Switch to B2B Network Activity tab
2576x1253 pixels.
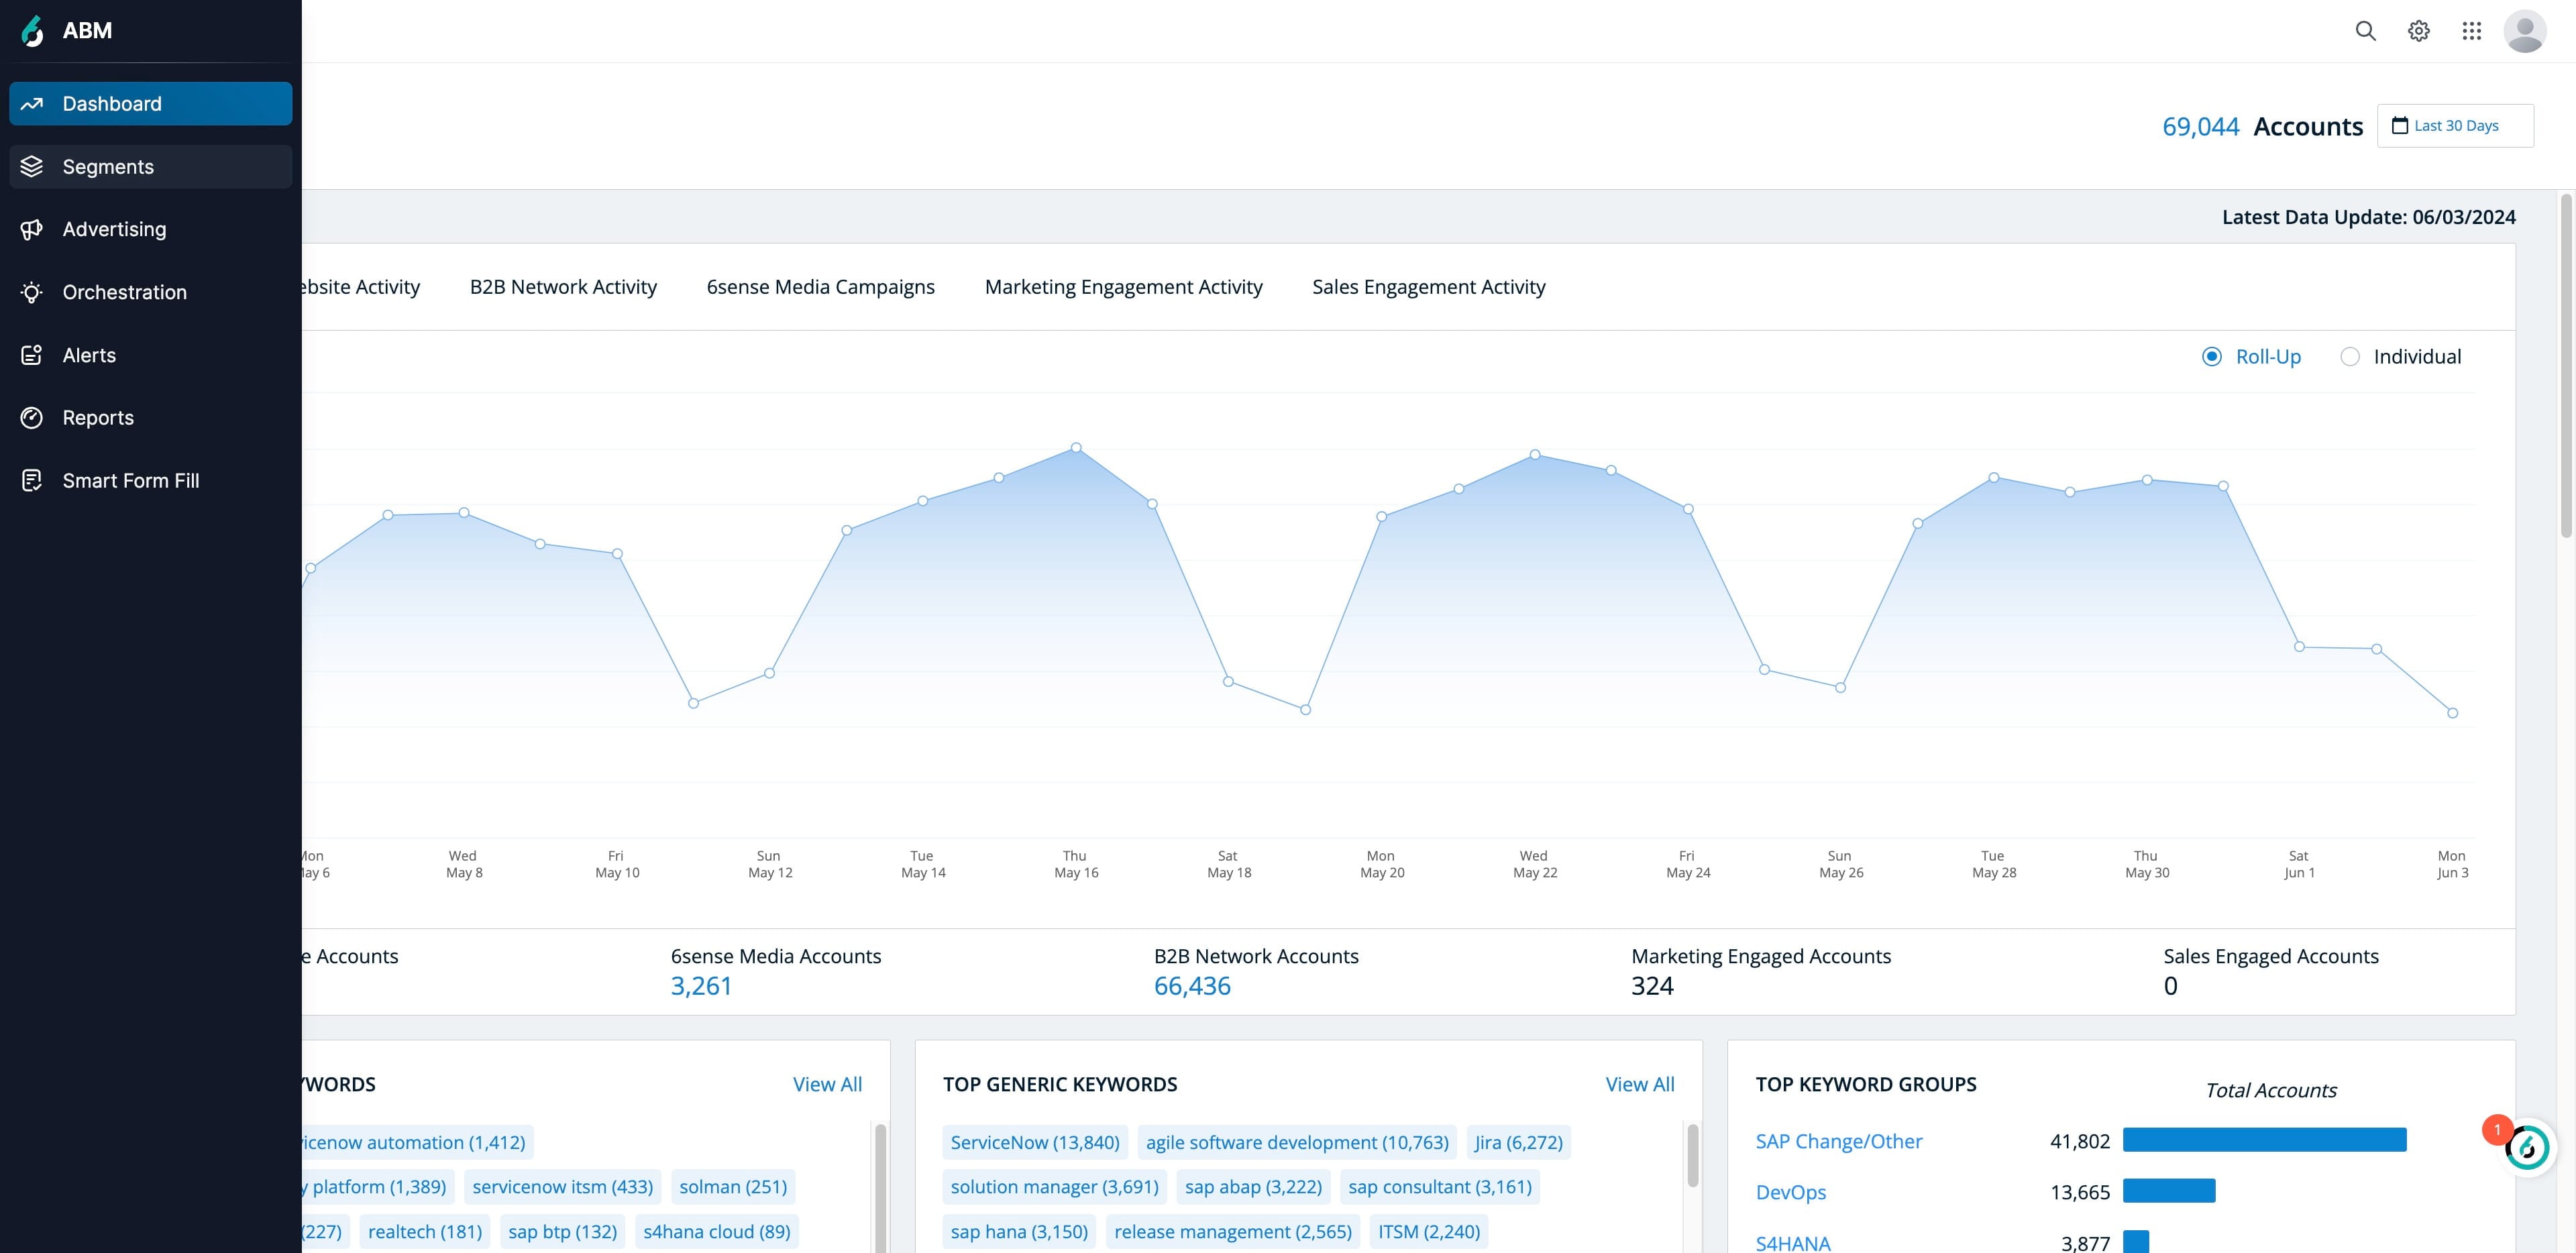563,287
